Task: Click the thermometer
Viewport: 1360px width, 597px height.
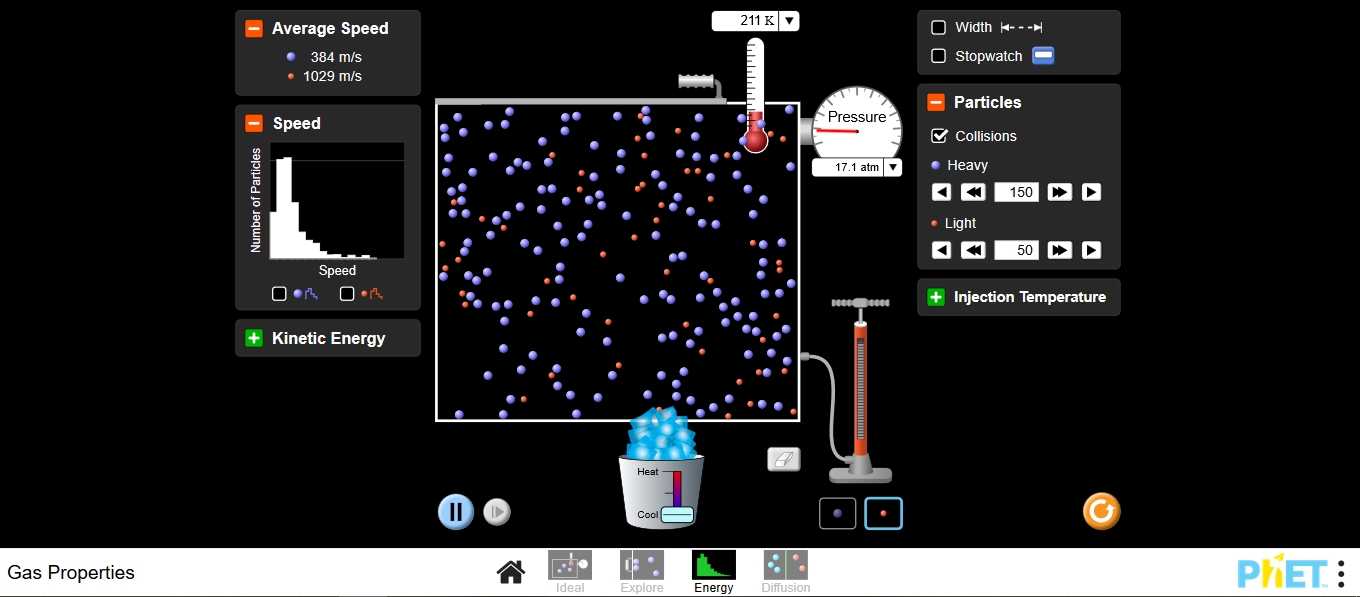Action: 755,95
